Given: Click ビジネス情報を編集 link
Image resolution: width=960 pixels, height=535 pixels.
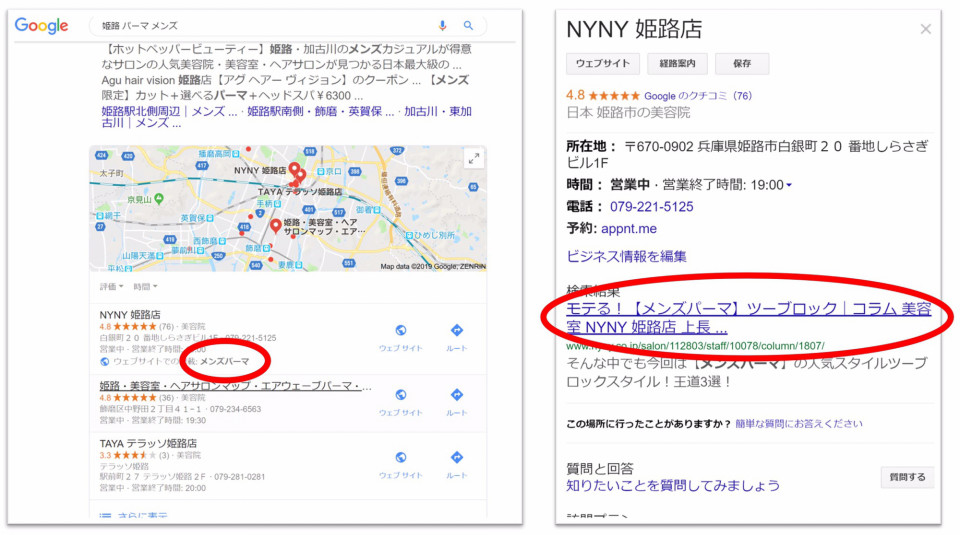Looking at the screenshot, I should (x=626, y=256).
